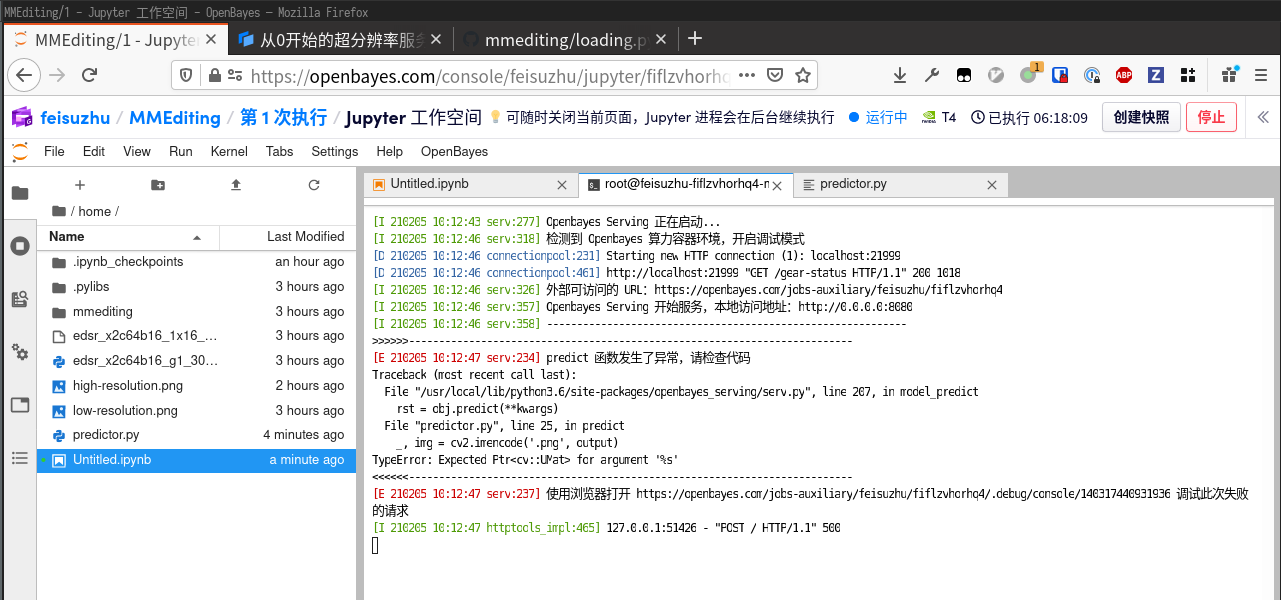Bookmark this page with star icon

[x=802, y=75]
